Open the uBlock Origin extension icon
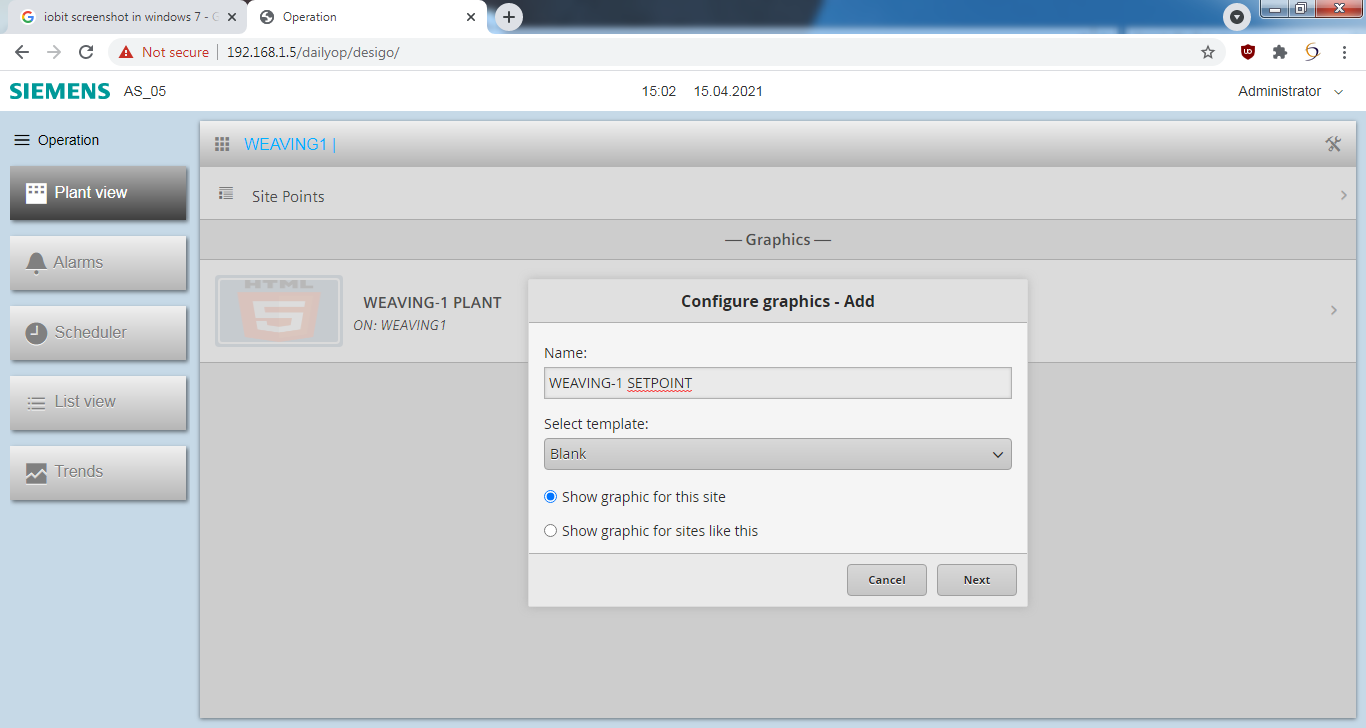 [1248, 52]
